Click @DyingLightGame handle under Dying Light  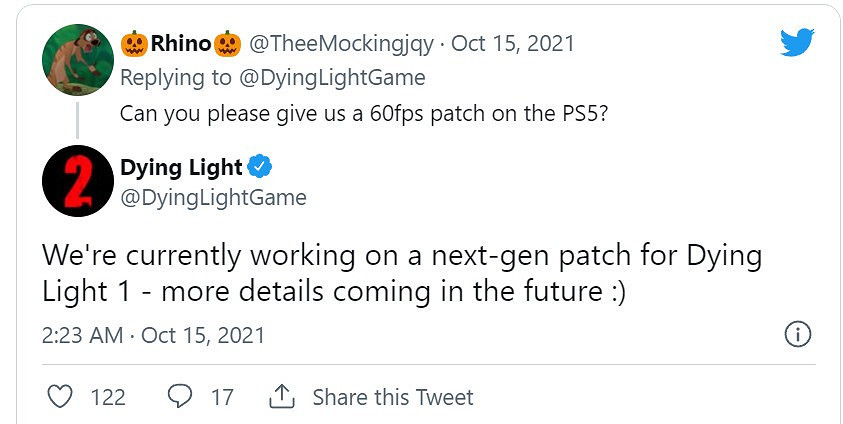[213, 197]
